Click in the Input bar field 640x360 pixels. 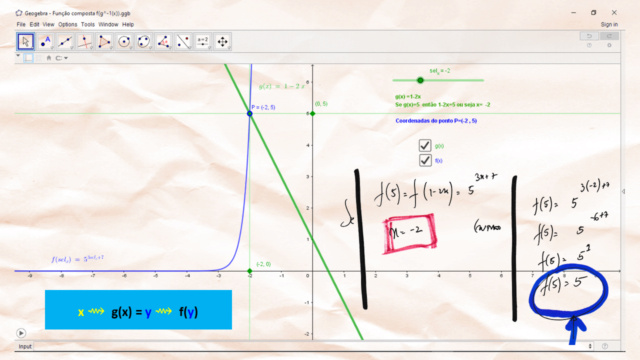click(310, 346)
